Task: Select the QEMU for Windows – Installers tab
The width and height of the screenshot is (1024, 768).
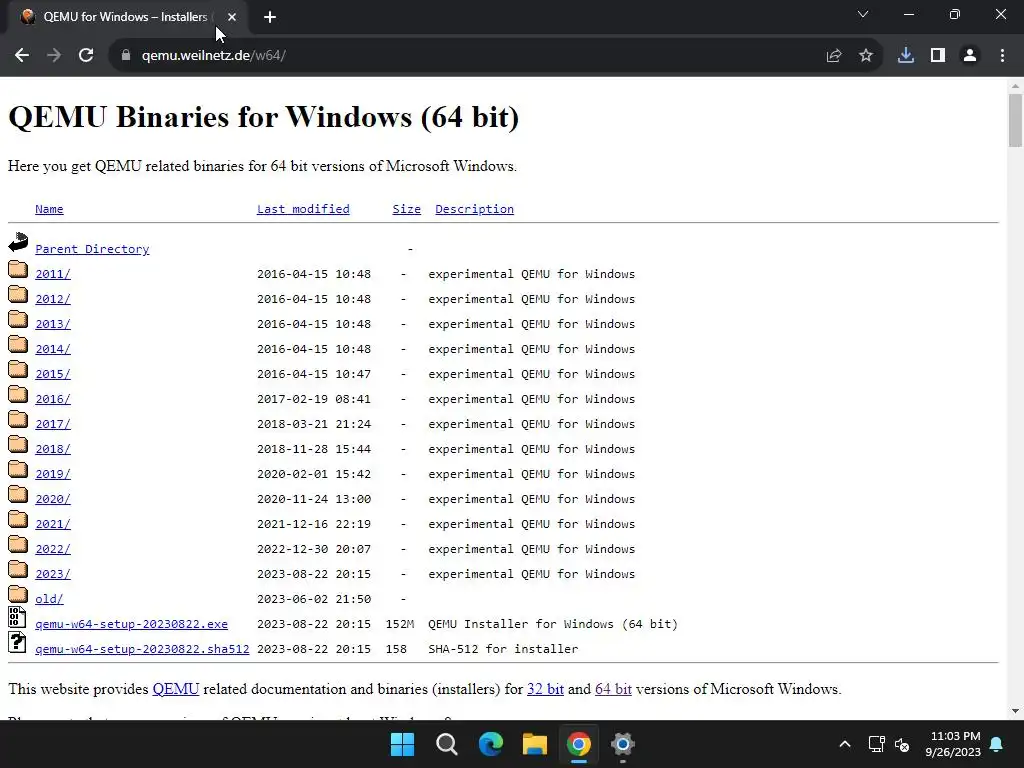Action: pyautogui.click(x=125, y=17)
